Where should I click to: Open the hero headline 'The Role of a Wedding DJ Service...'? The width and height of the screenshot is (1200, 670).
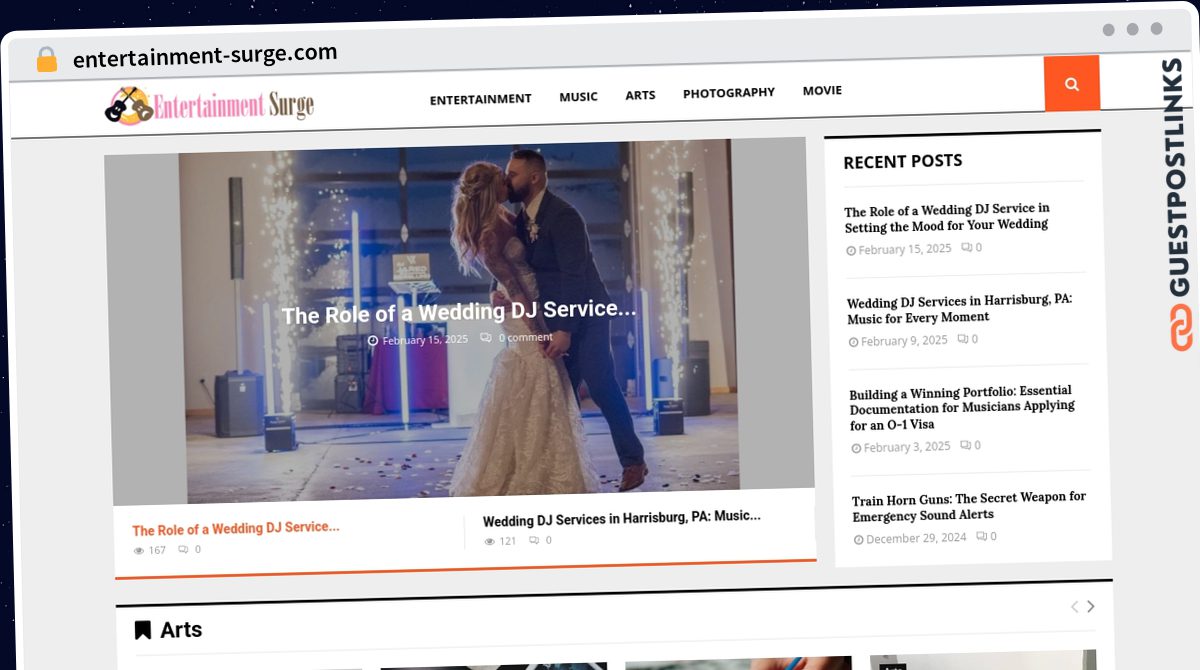(459, 312)
